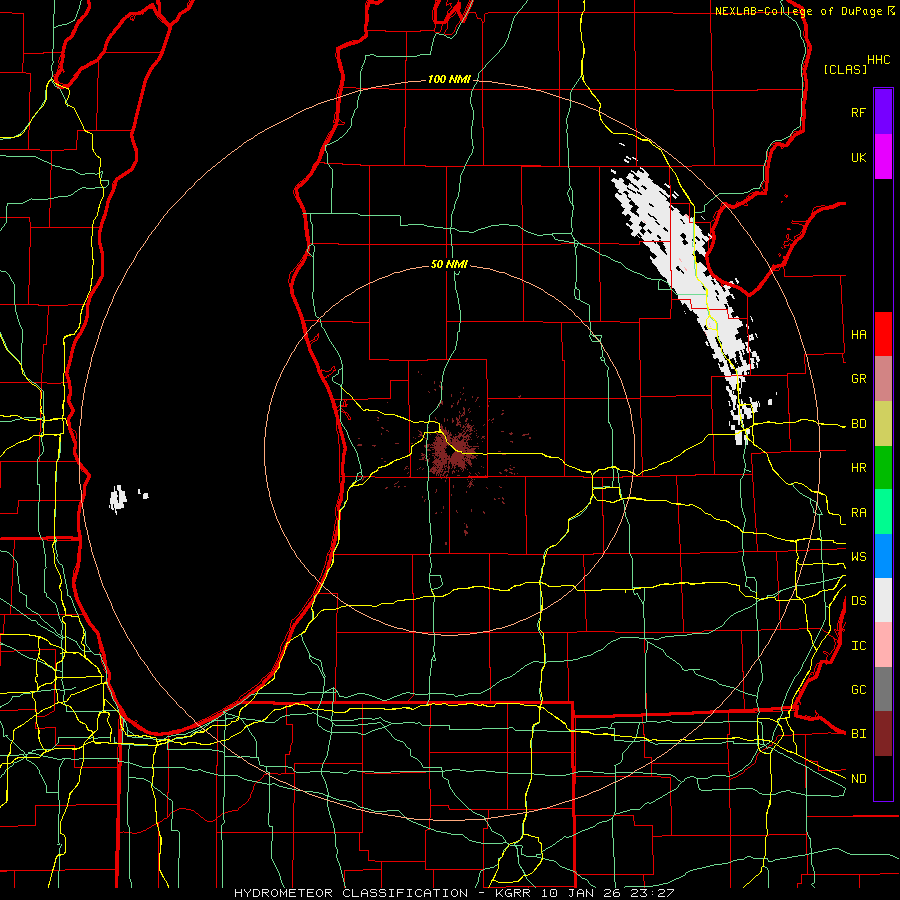Select the yellow BD legend swatch
Viewport: 900px width, 900px height.
pos(883,424)
